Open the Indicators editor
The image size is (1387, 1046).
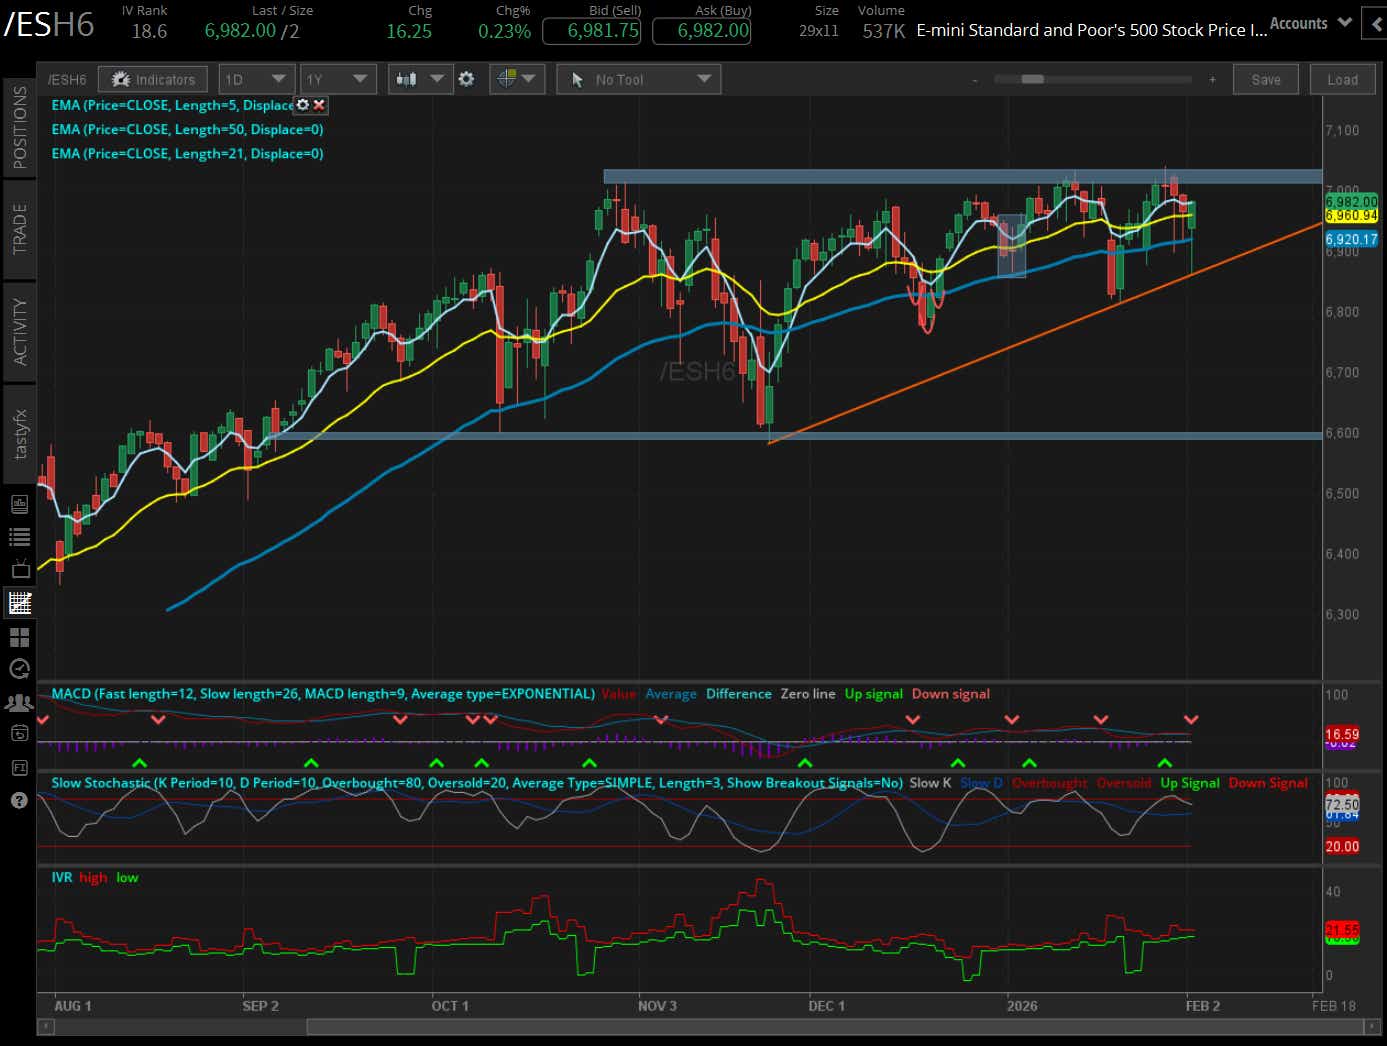[152, 78]
